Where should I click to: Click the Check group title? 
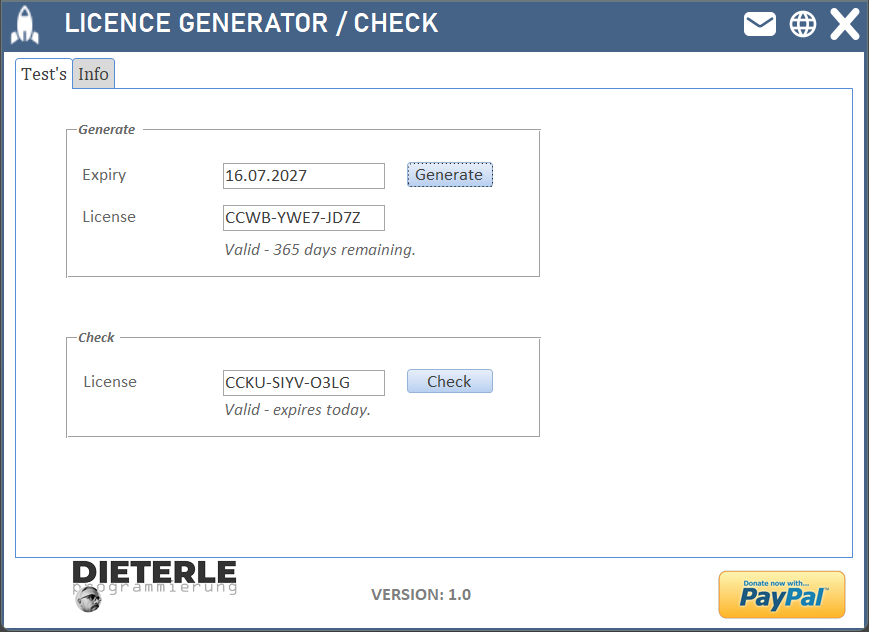pos(96,338)
